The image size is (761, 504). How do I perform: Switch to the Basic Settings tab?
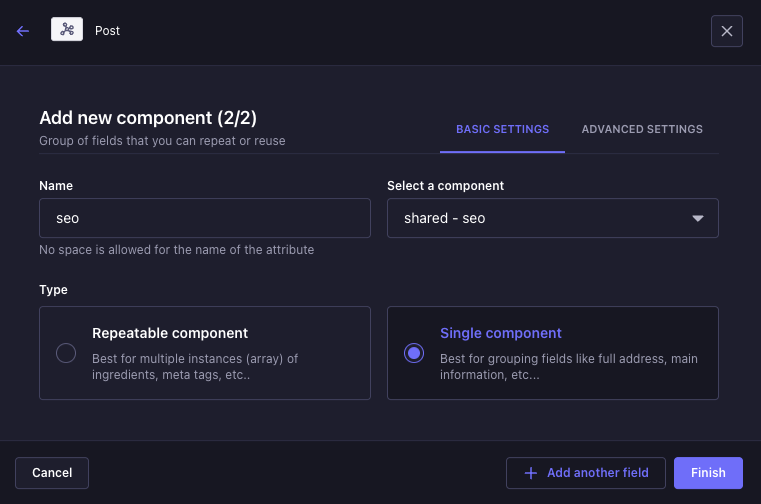tap(502, 129)
